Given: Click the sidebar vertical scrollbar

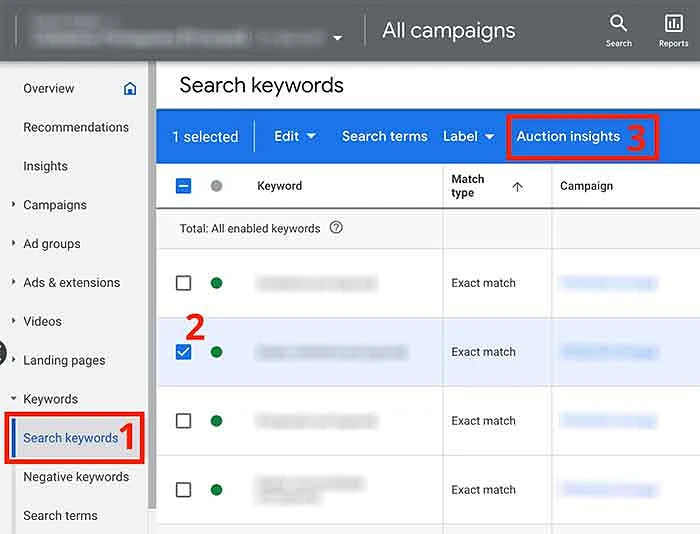Looking at the screenshot, I should point(152,286).
